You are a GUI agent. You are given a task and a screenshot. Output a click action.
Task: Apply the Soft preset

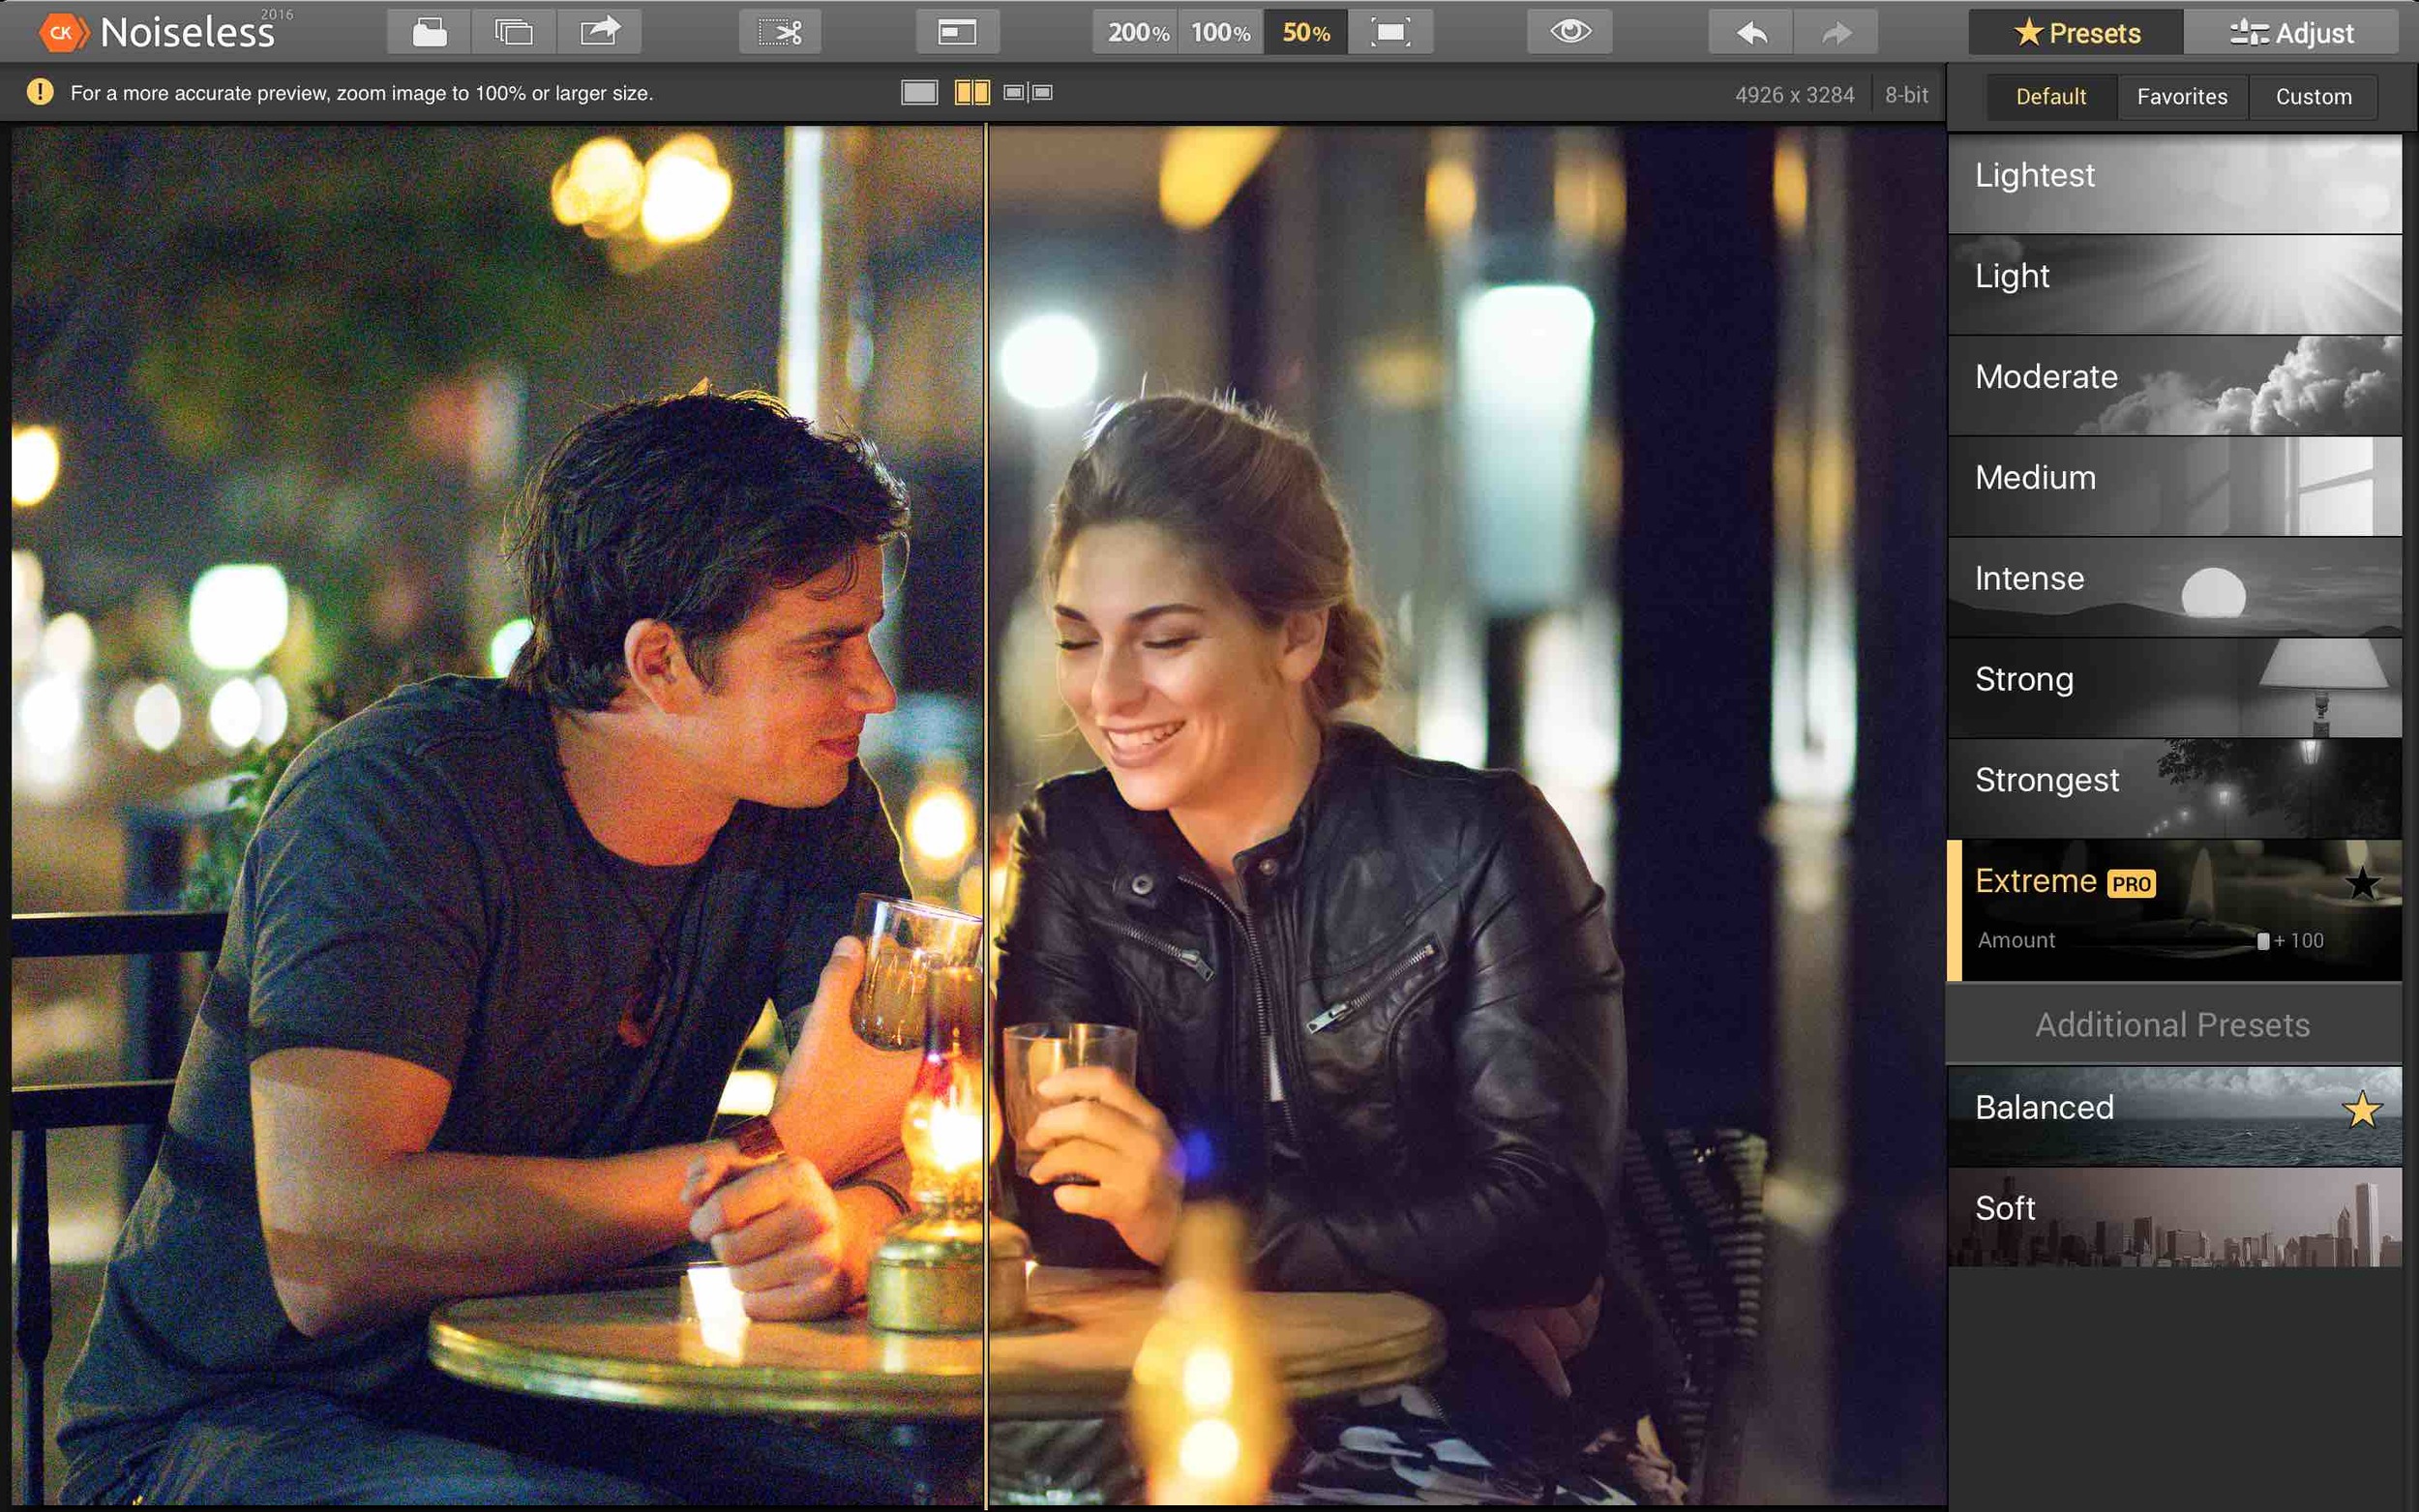tap(2174, 1217)
